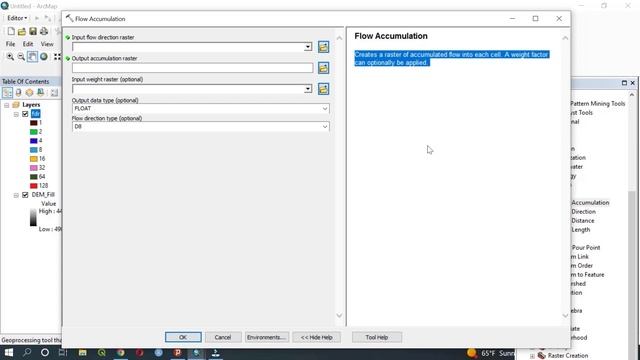Collapse the fdir layer legend
640x360 pixels.
(16, 114)
